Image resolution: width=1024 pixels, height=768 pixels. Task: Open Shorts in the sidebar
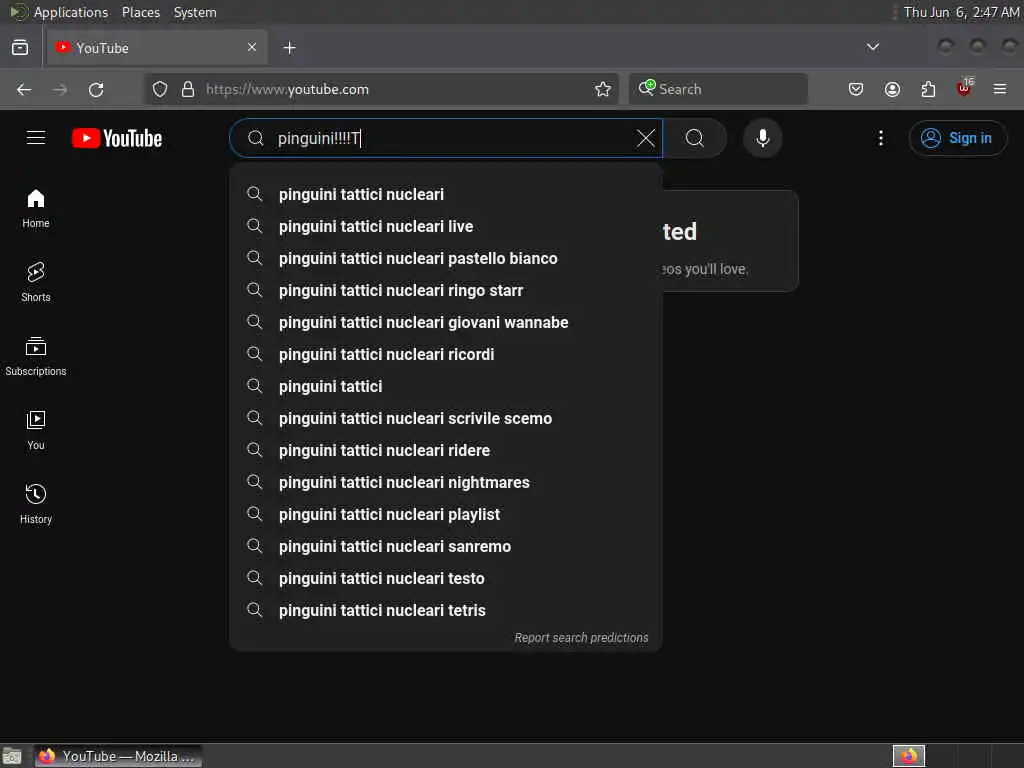coord(36,282)
